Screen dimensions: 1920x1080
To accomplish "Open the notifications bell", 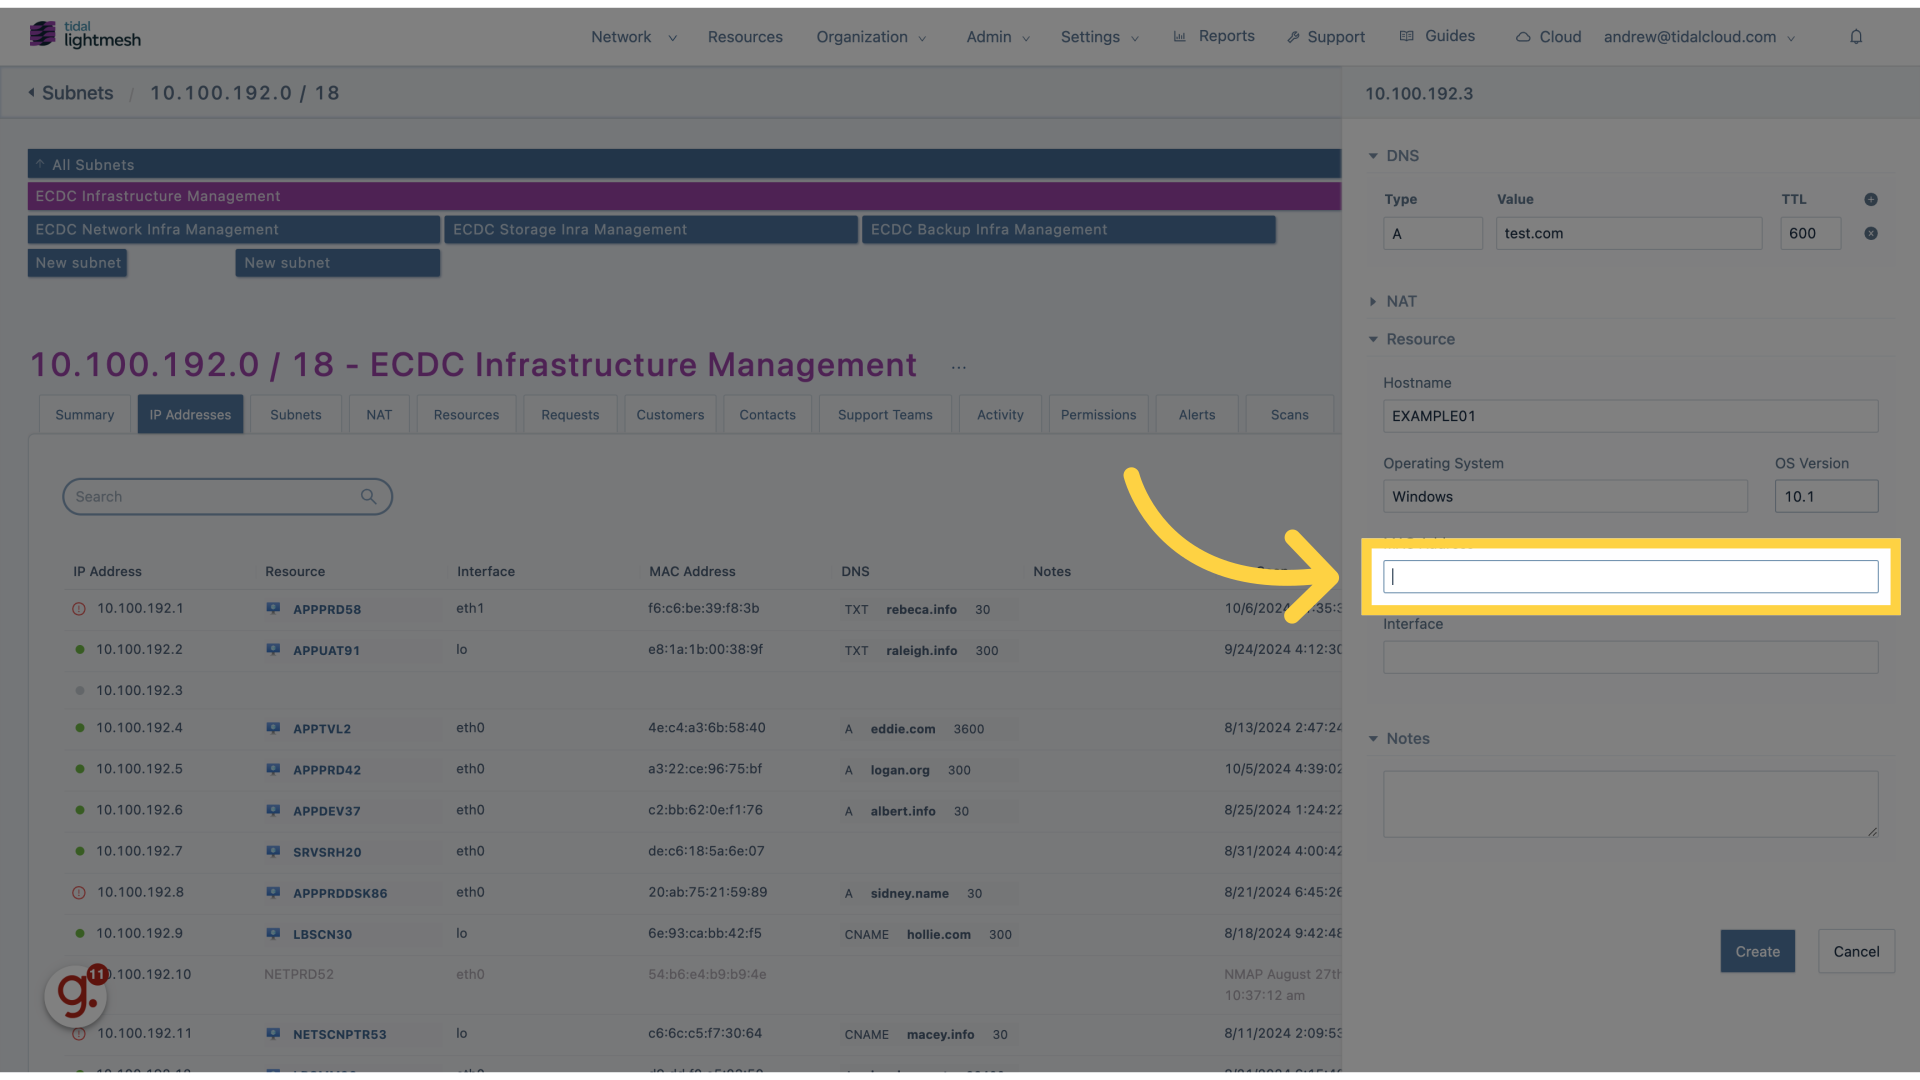I will [1856, 37].
